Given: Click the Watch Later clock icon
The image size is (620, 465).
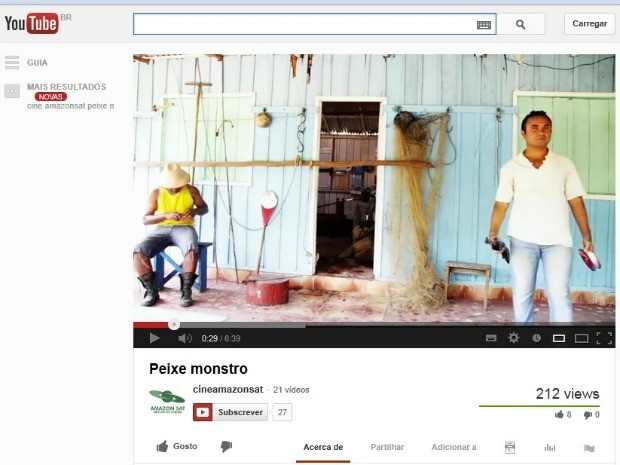Looking at the screenshot, I should click(536, 338).
